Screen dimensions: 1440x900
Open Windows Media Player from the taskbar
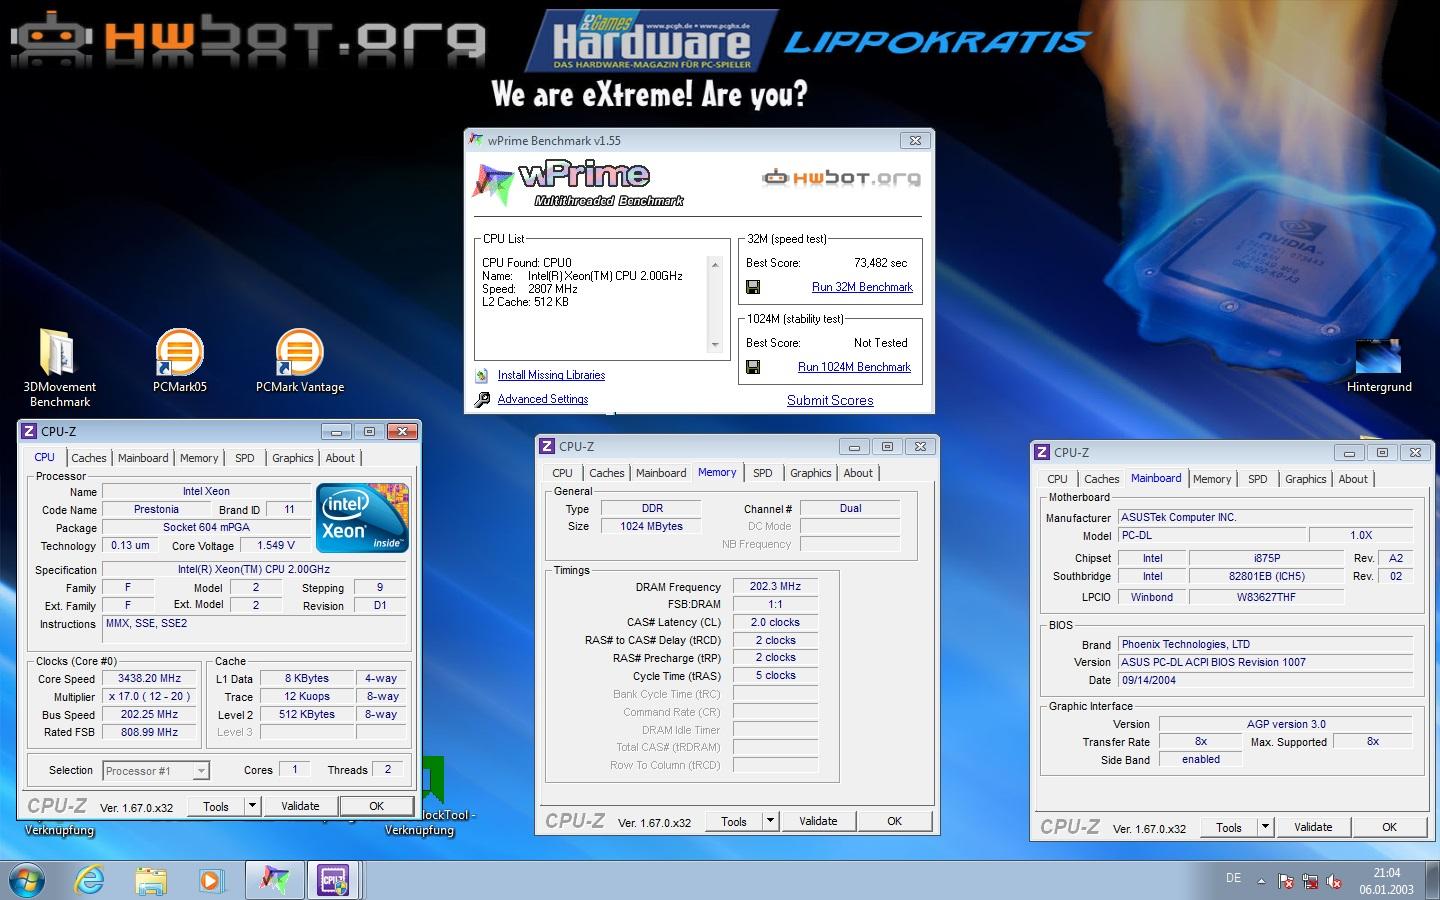tap(211, 880)
